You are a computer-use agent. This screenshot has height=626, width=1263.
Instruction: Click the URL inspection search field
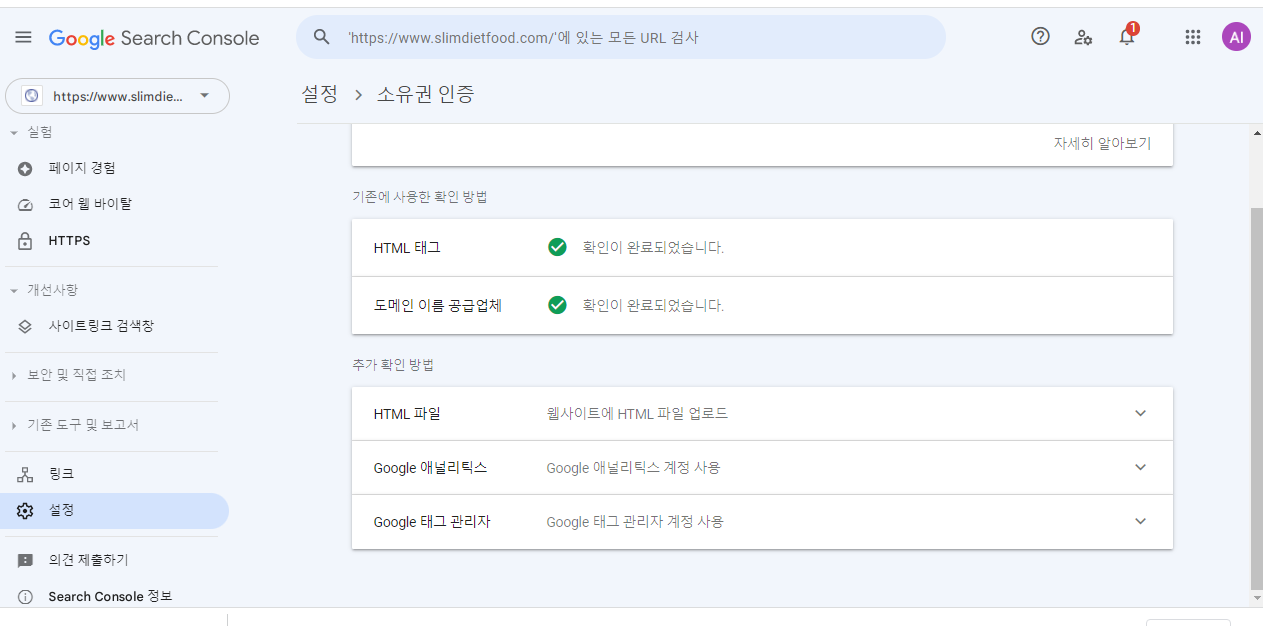click(620, 37)
